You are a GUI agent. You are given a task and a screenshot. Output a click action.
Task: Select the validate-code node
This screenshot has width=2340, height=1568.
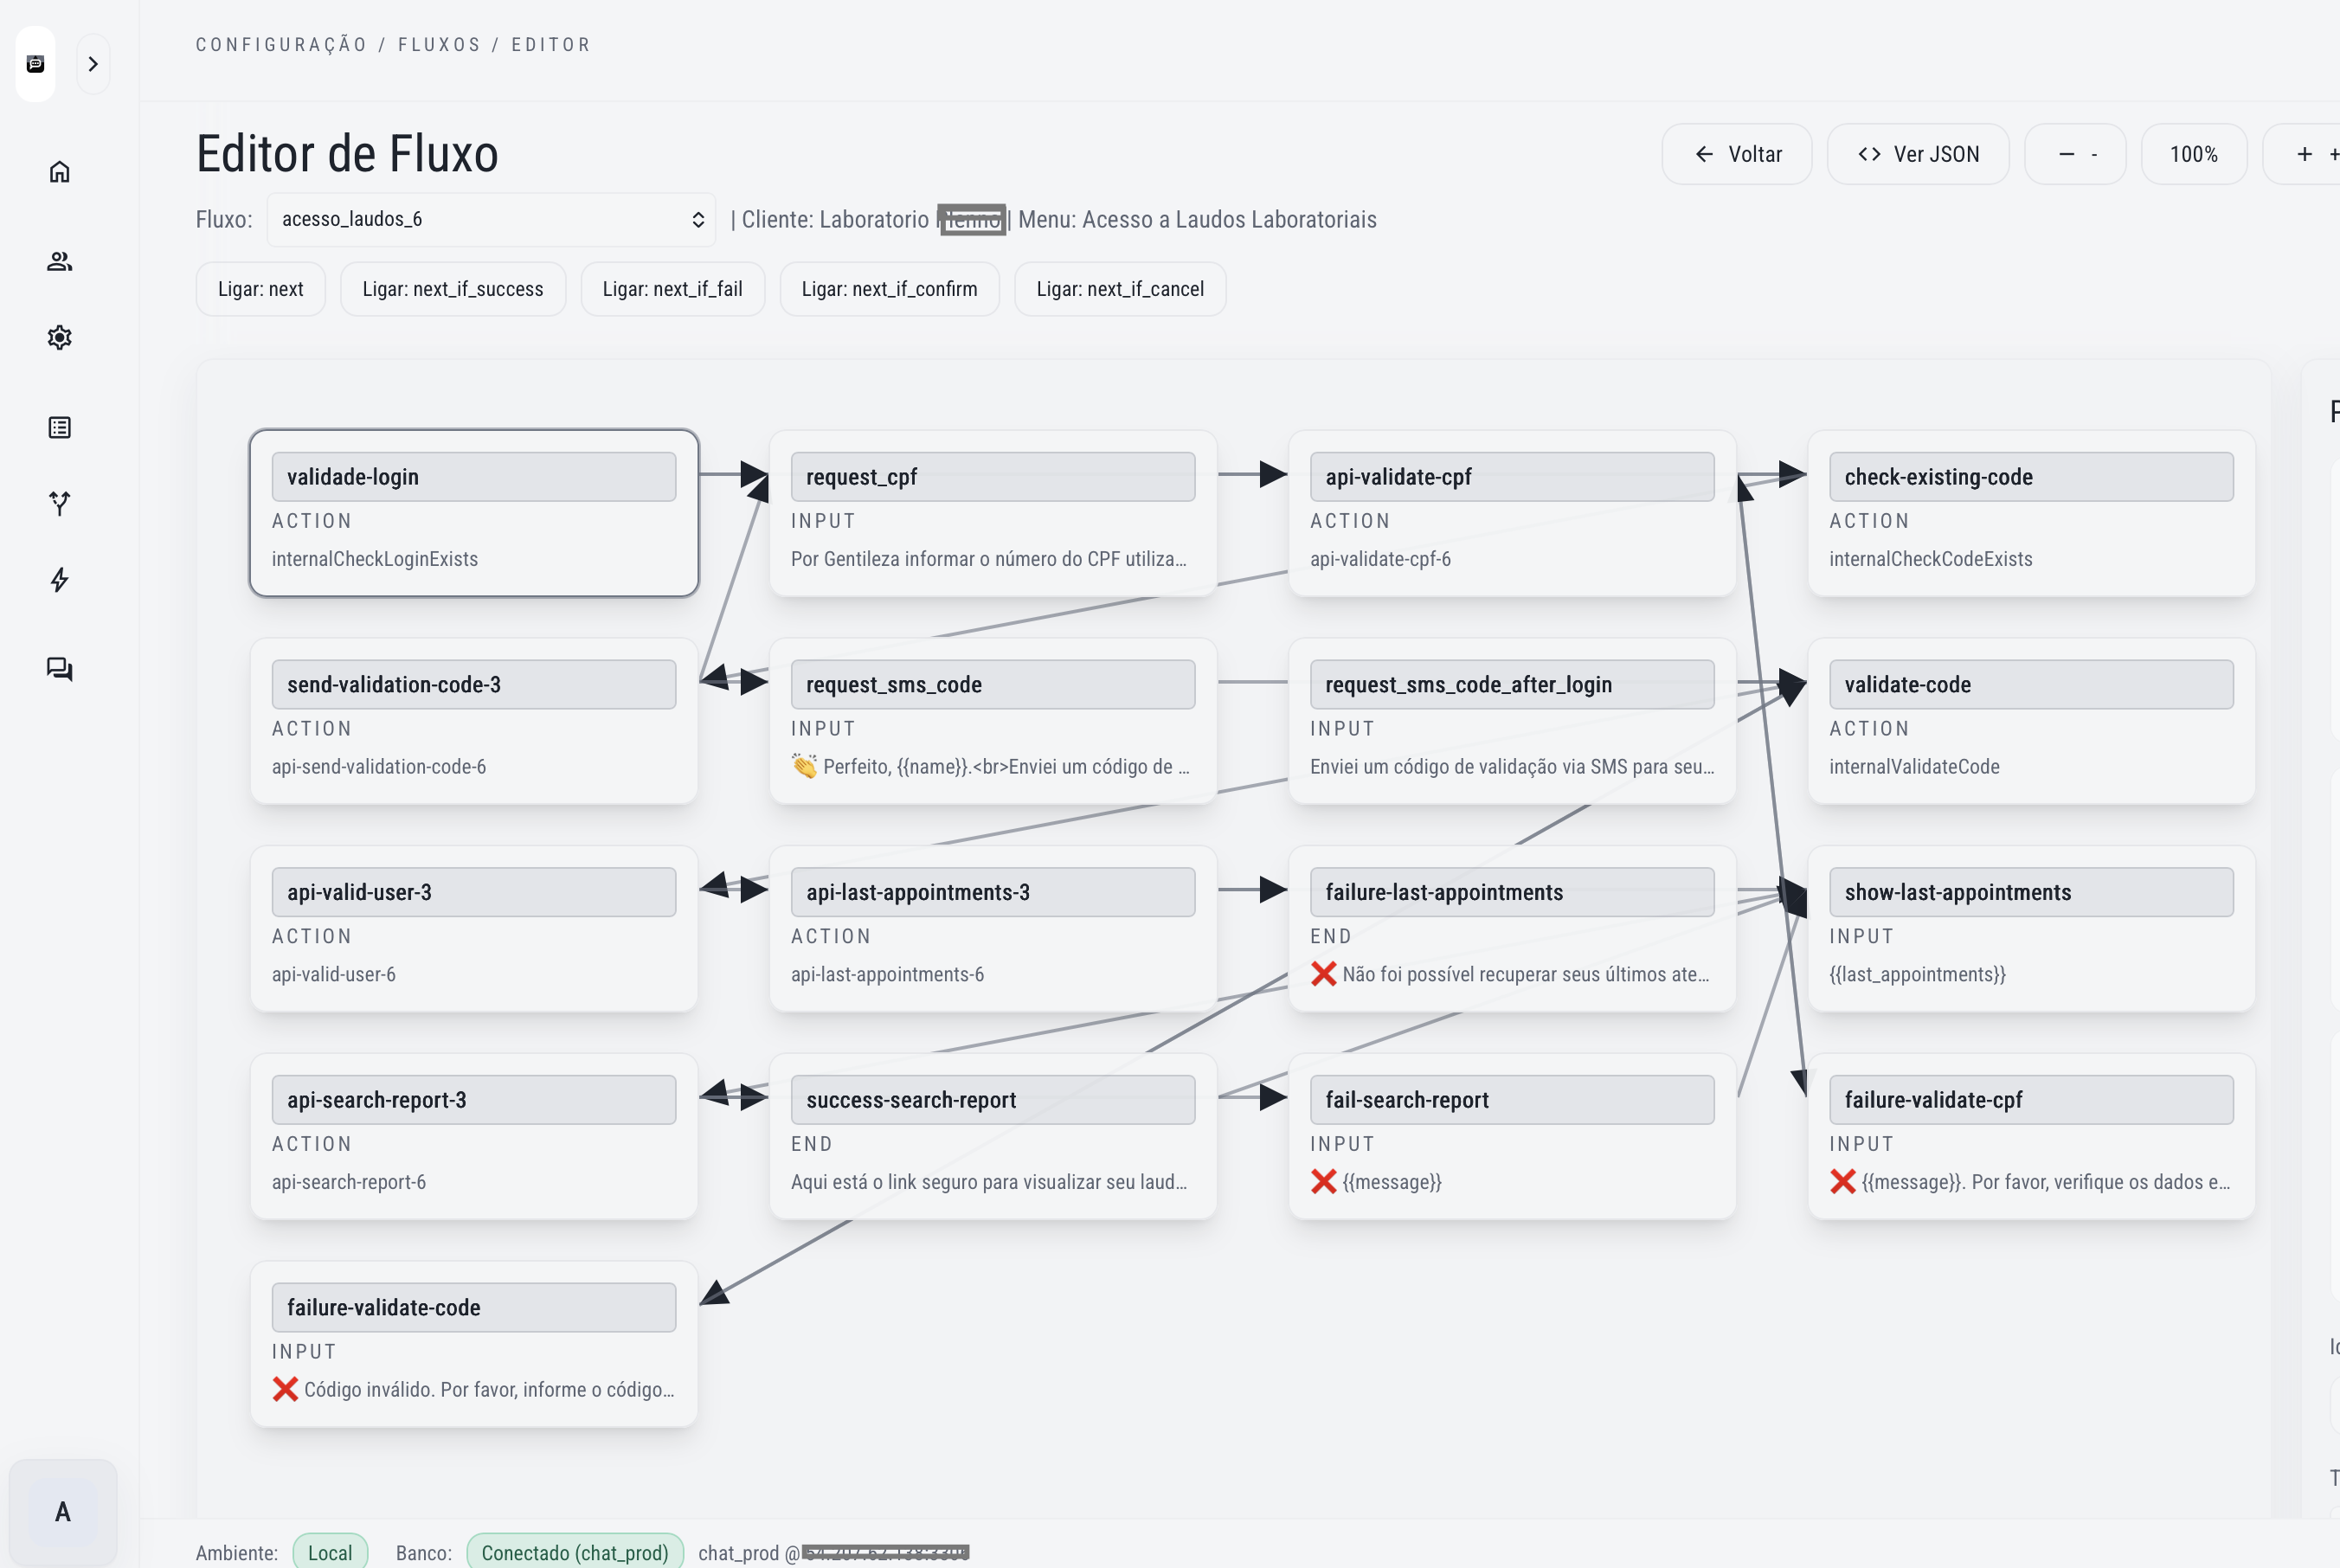(2031, 721)
